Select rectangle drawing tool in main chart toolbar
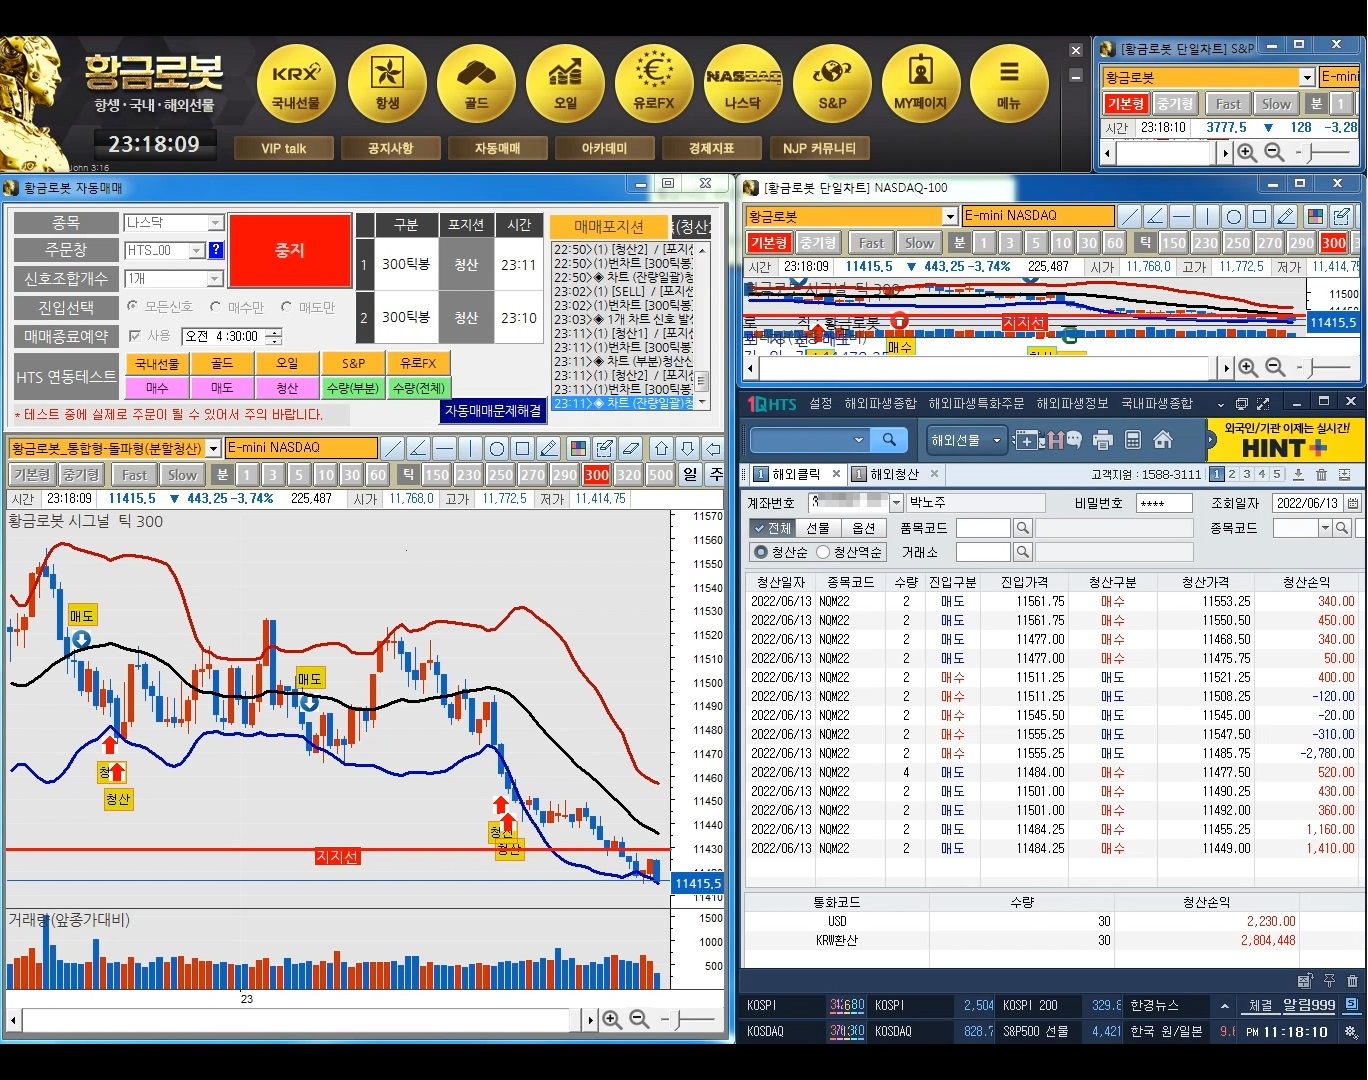1368x1080 pixels. [523, 448]
